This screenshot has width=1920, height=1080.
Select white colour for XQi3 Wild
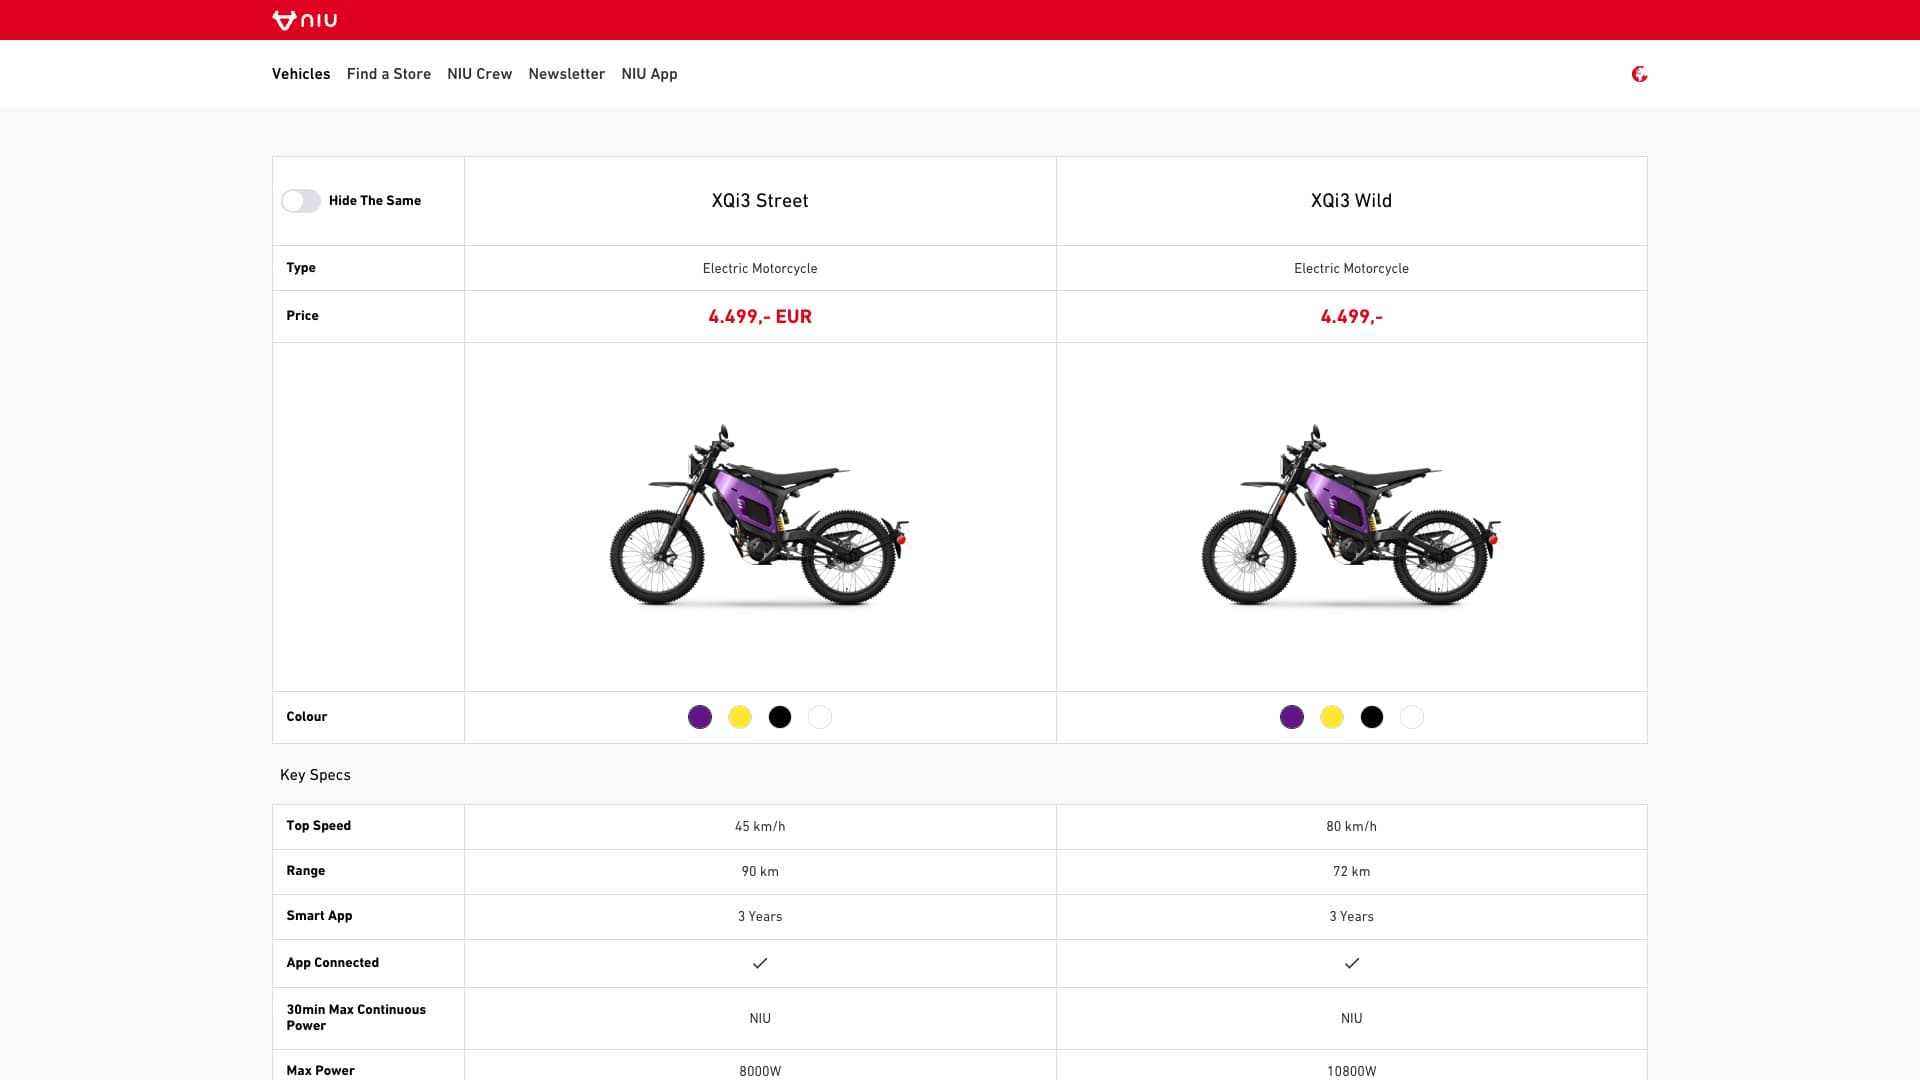pyautogui.click(x=1412, y=717)
